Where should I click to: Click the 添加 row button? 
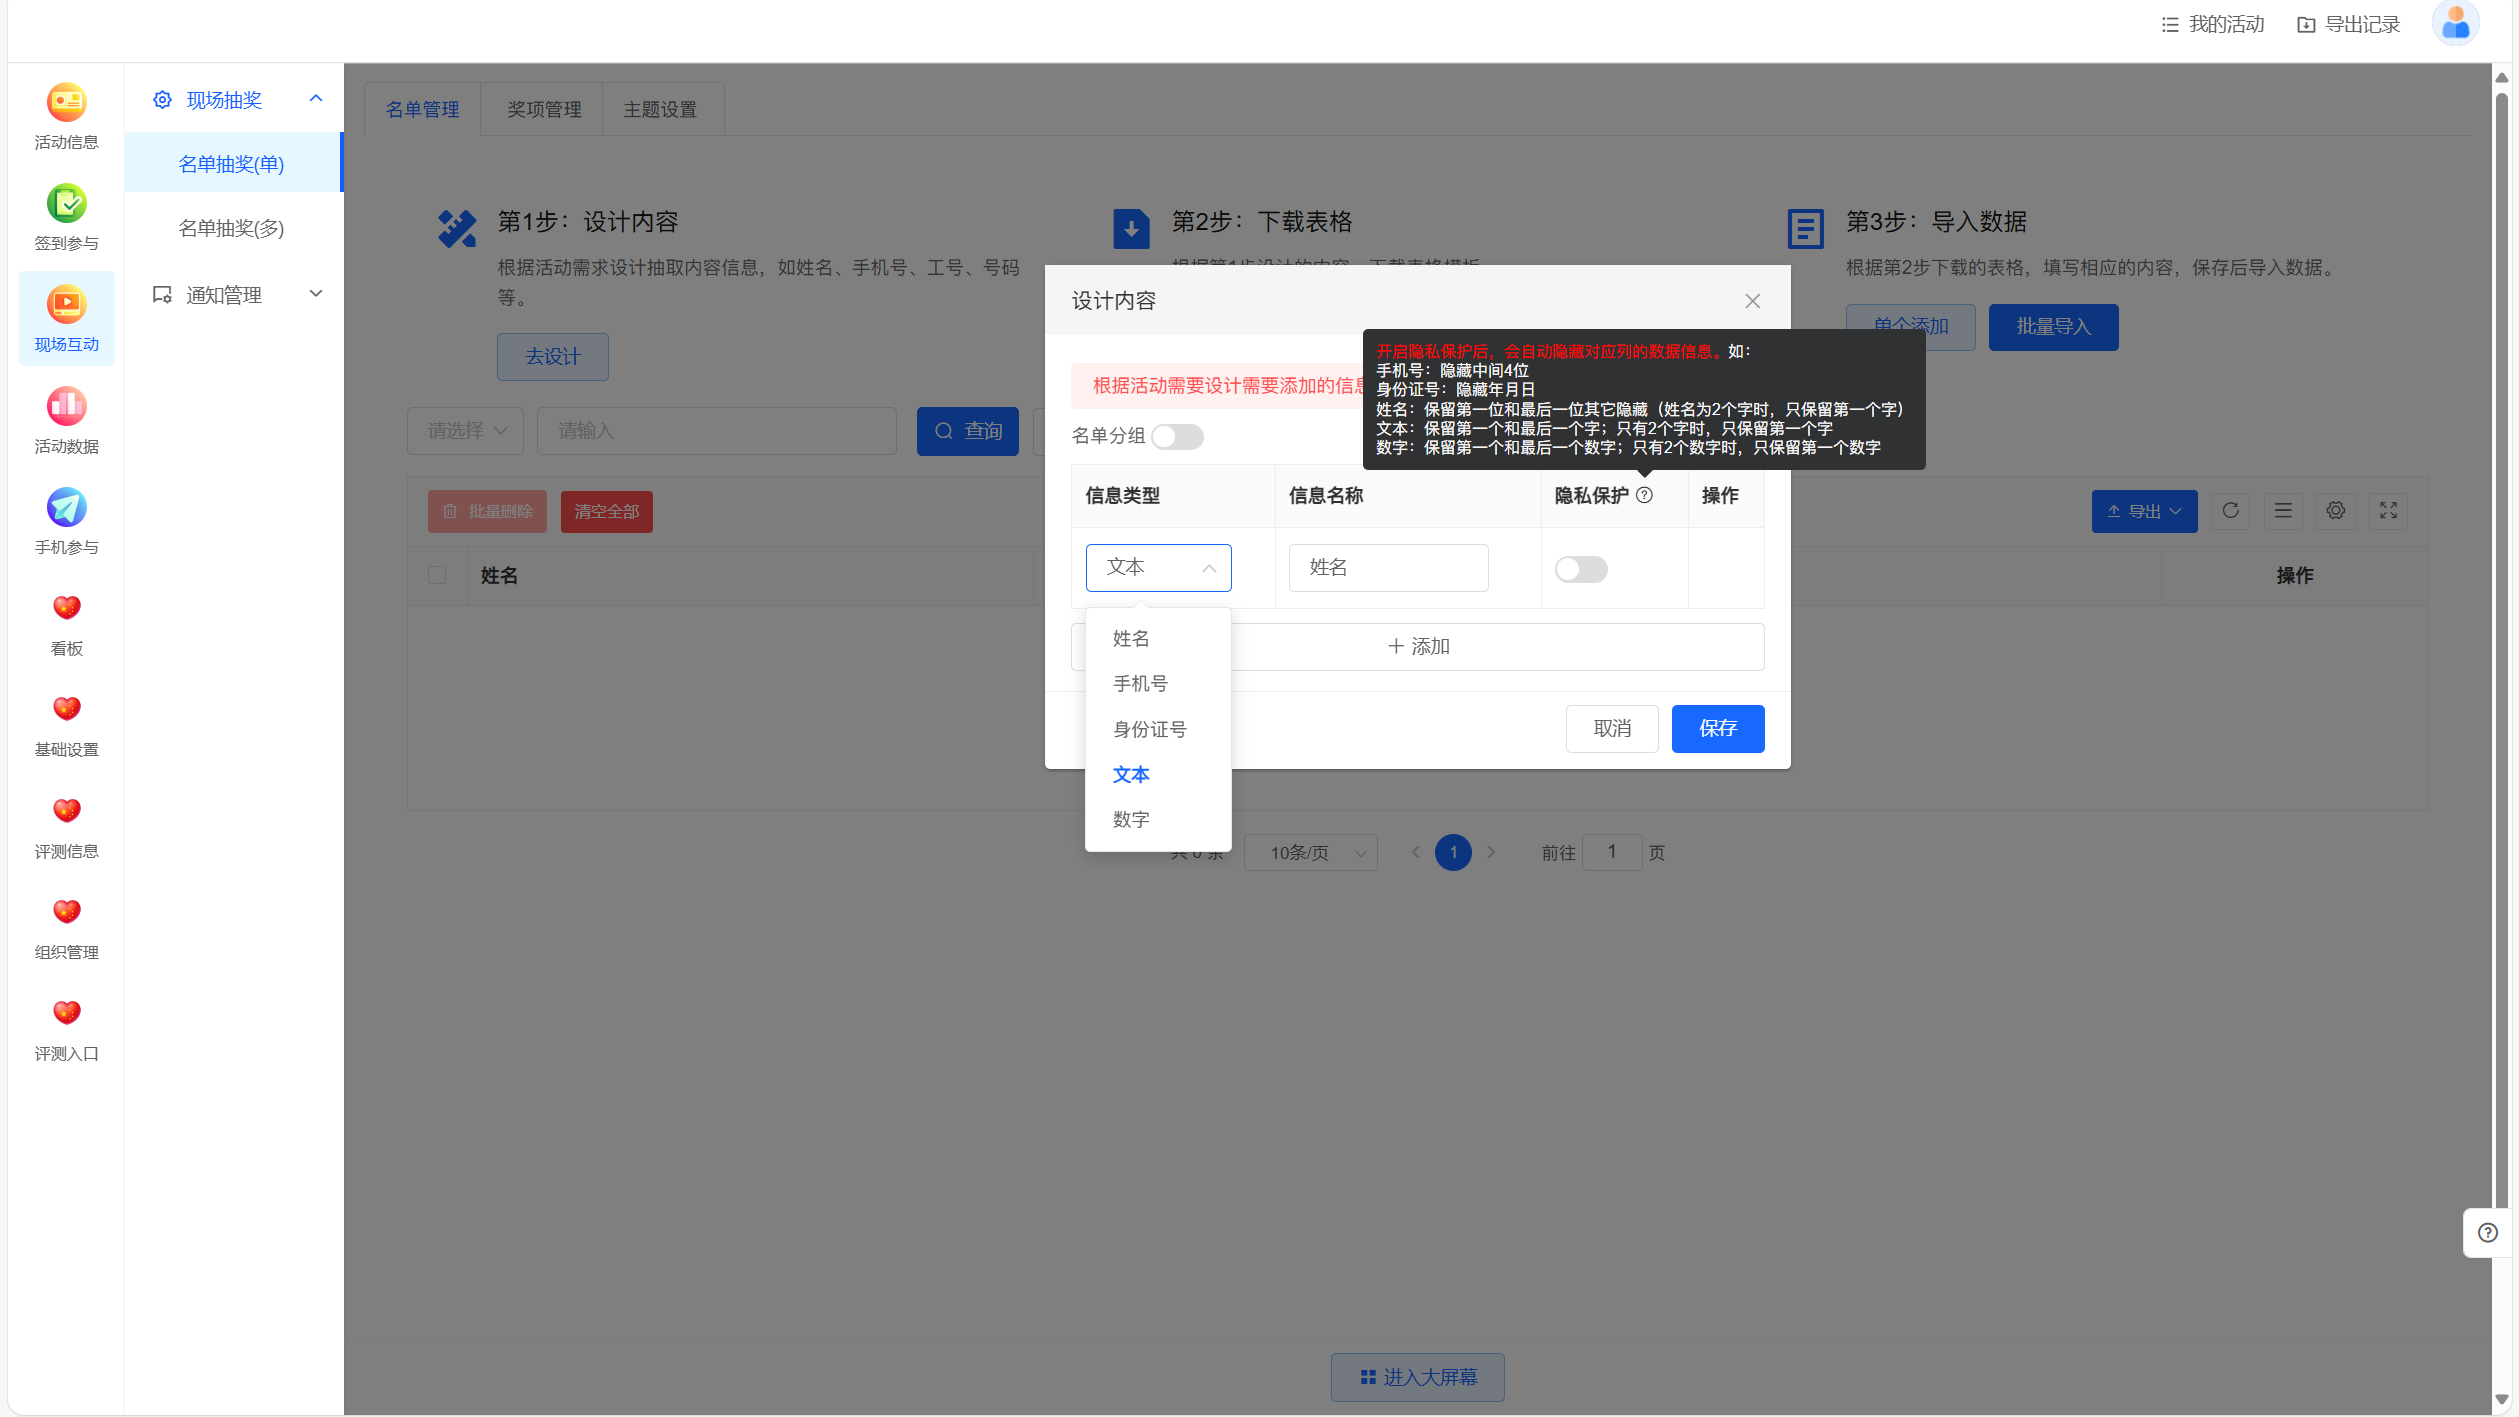(1418, 647)
